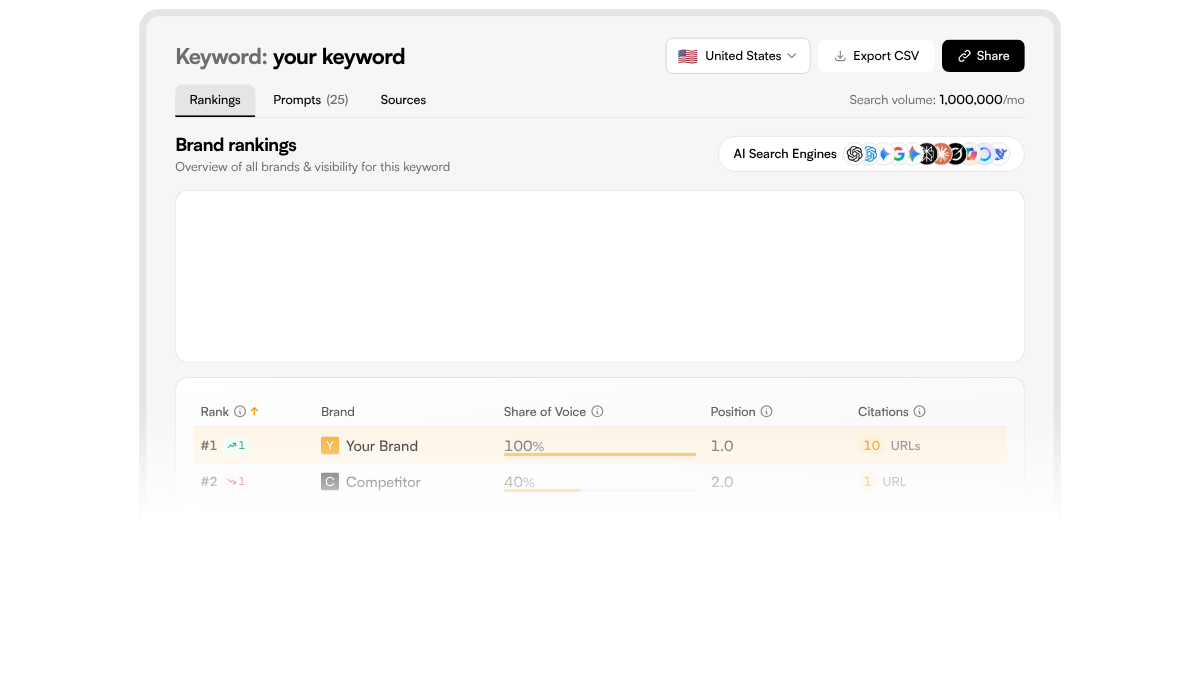
Task: Click the 10 URLs citations badge
Action: (890, 446)
